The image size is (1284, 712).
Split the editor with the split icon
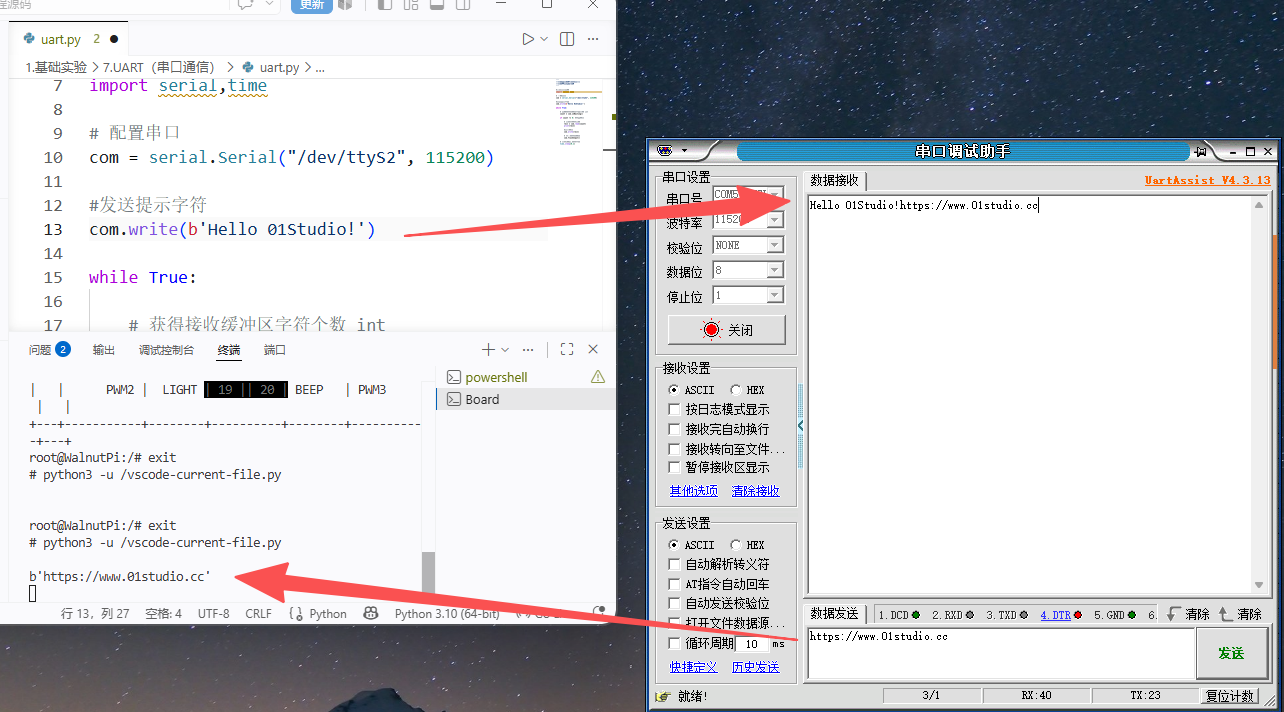(x=567, y=39)
